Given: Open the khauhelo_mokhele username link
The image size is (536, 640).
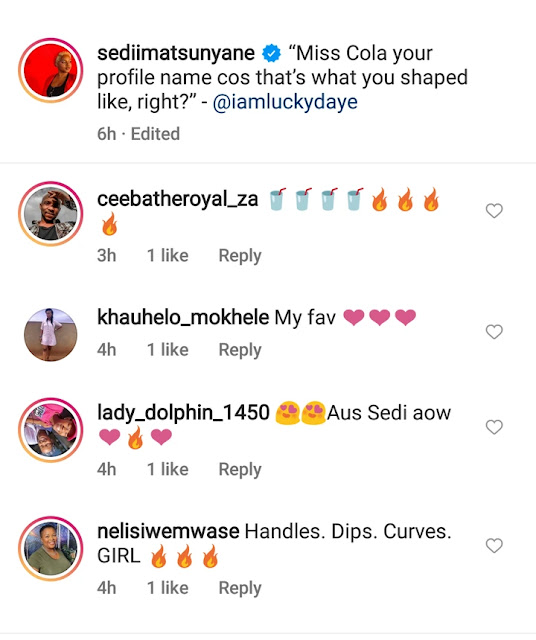Looking at the screenshot, I should (183, 318).
